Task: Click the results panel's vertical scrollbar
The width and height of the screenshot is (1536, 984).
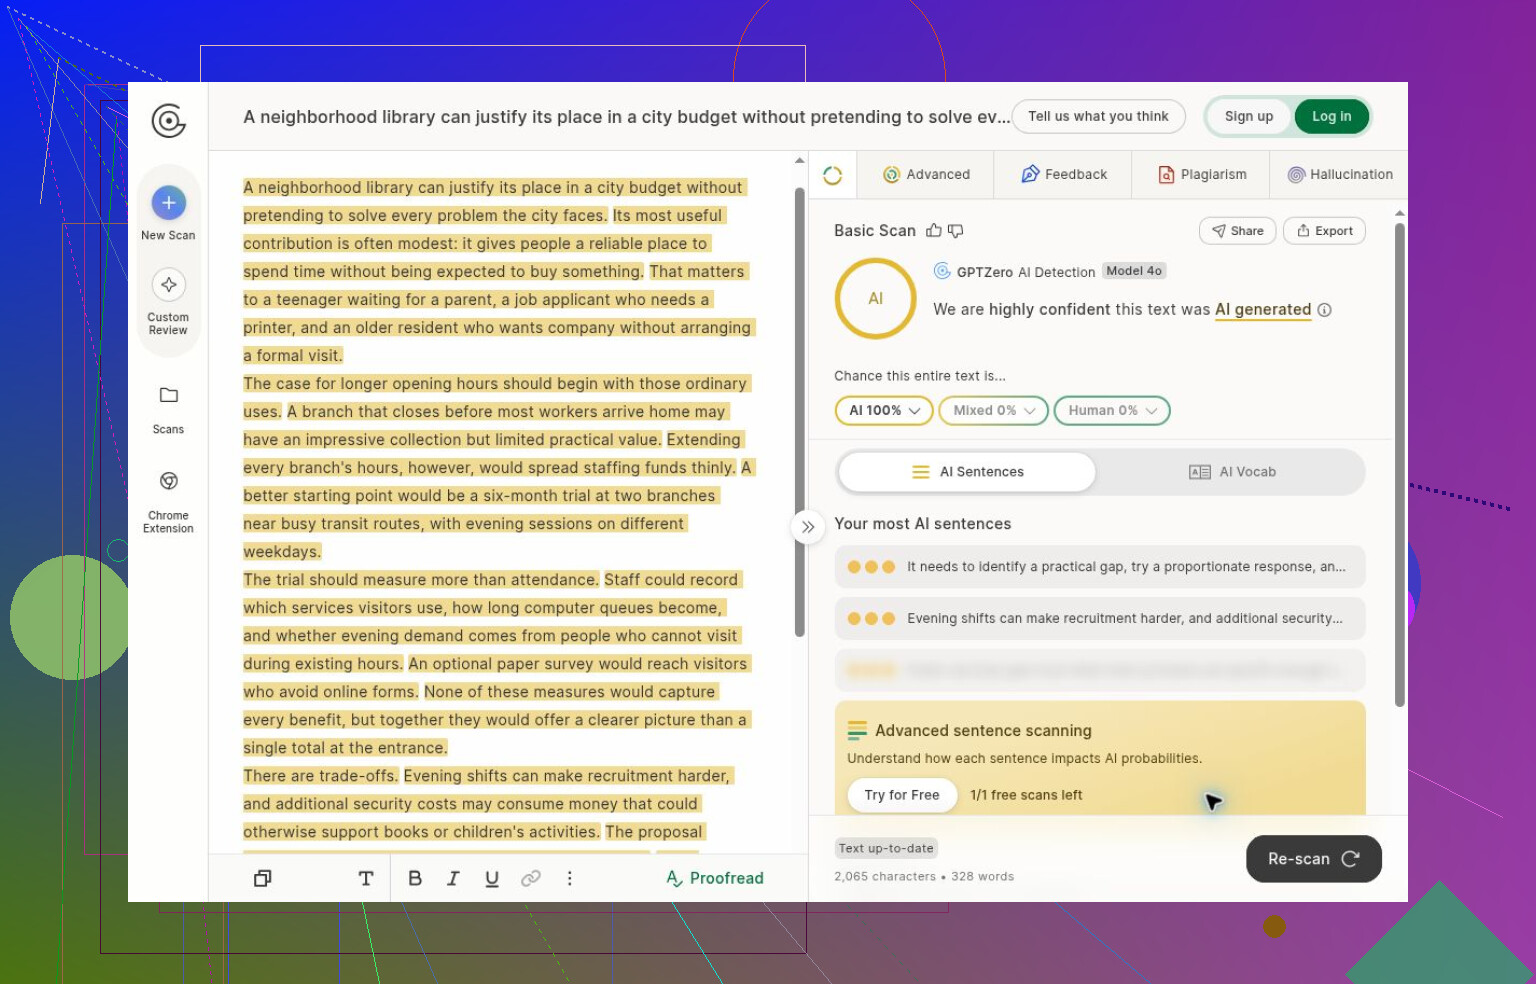Action: pyautogui.click(x=1400, y=465)
